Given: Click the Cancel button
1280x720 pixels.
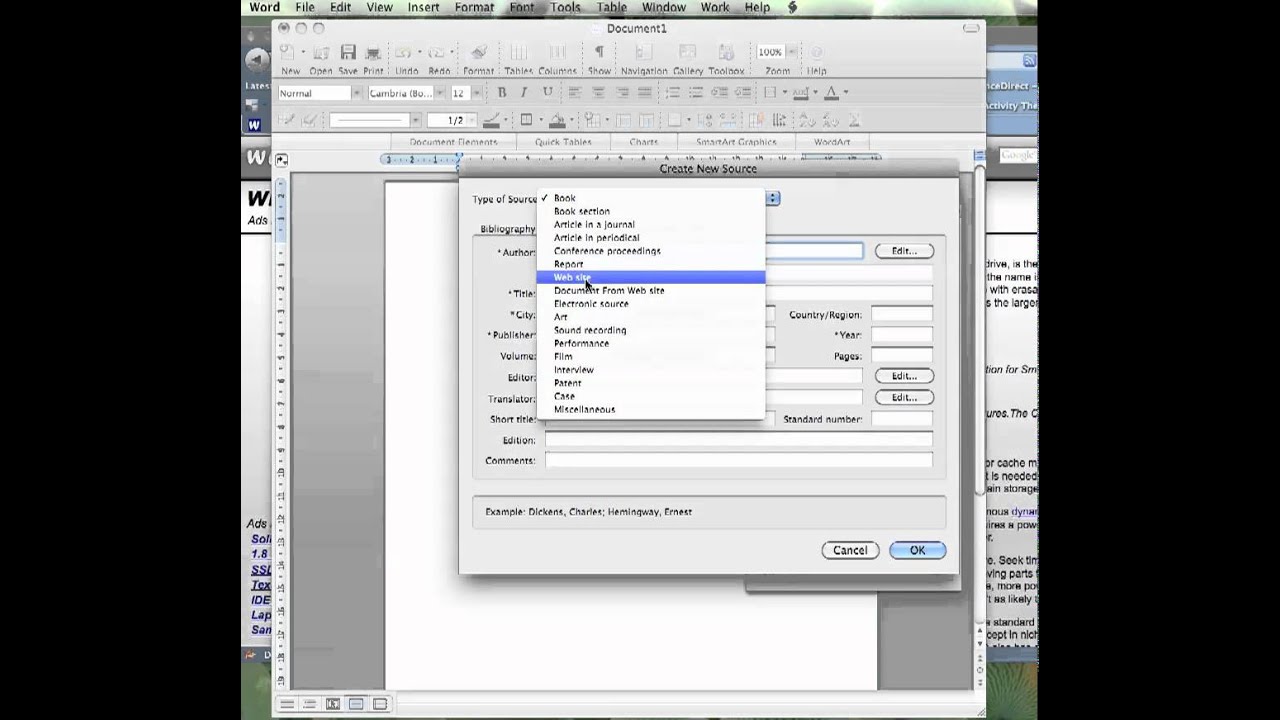Looking at the screenshot, I should [x=850, y=550].
